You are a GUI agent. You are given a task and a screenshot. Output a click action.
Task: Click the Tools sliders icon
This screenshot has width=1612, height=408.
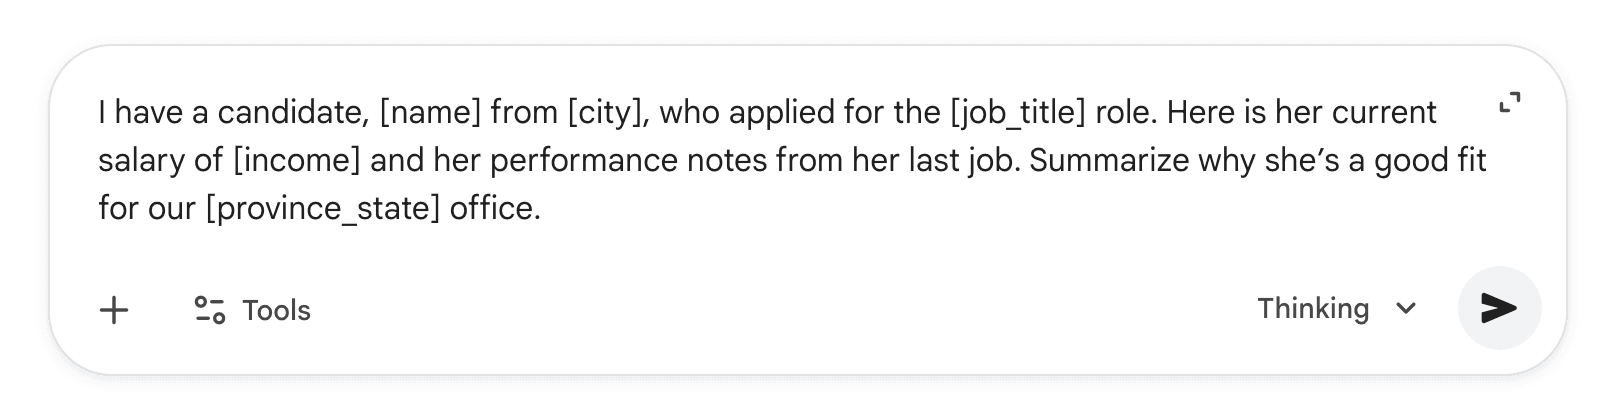click(209, 310)
